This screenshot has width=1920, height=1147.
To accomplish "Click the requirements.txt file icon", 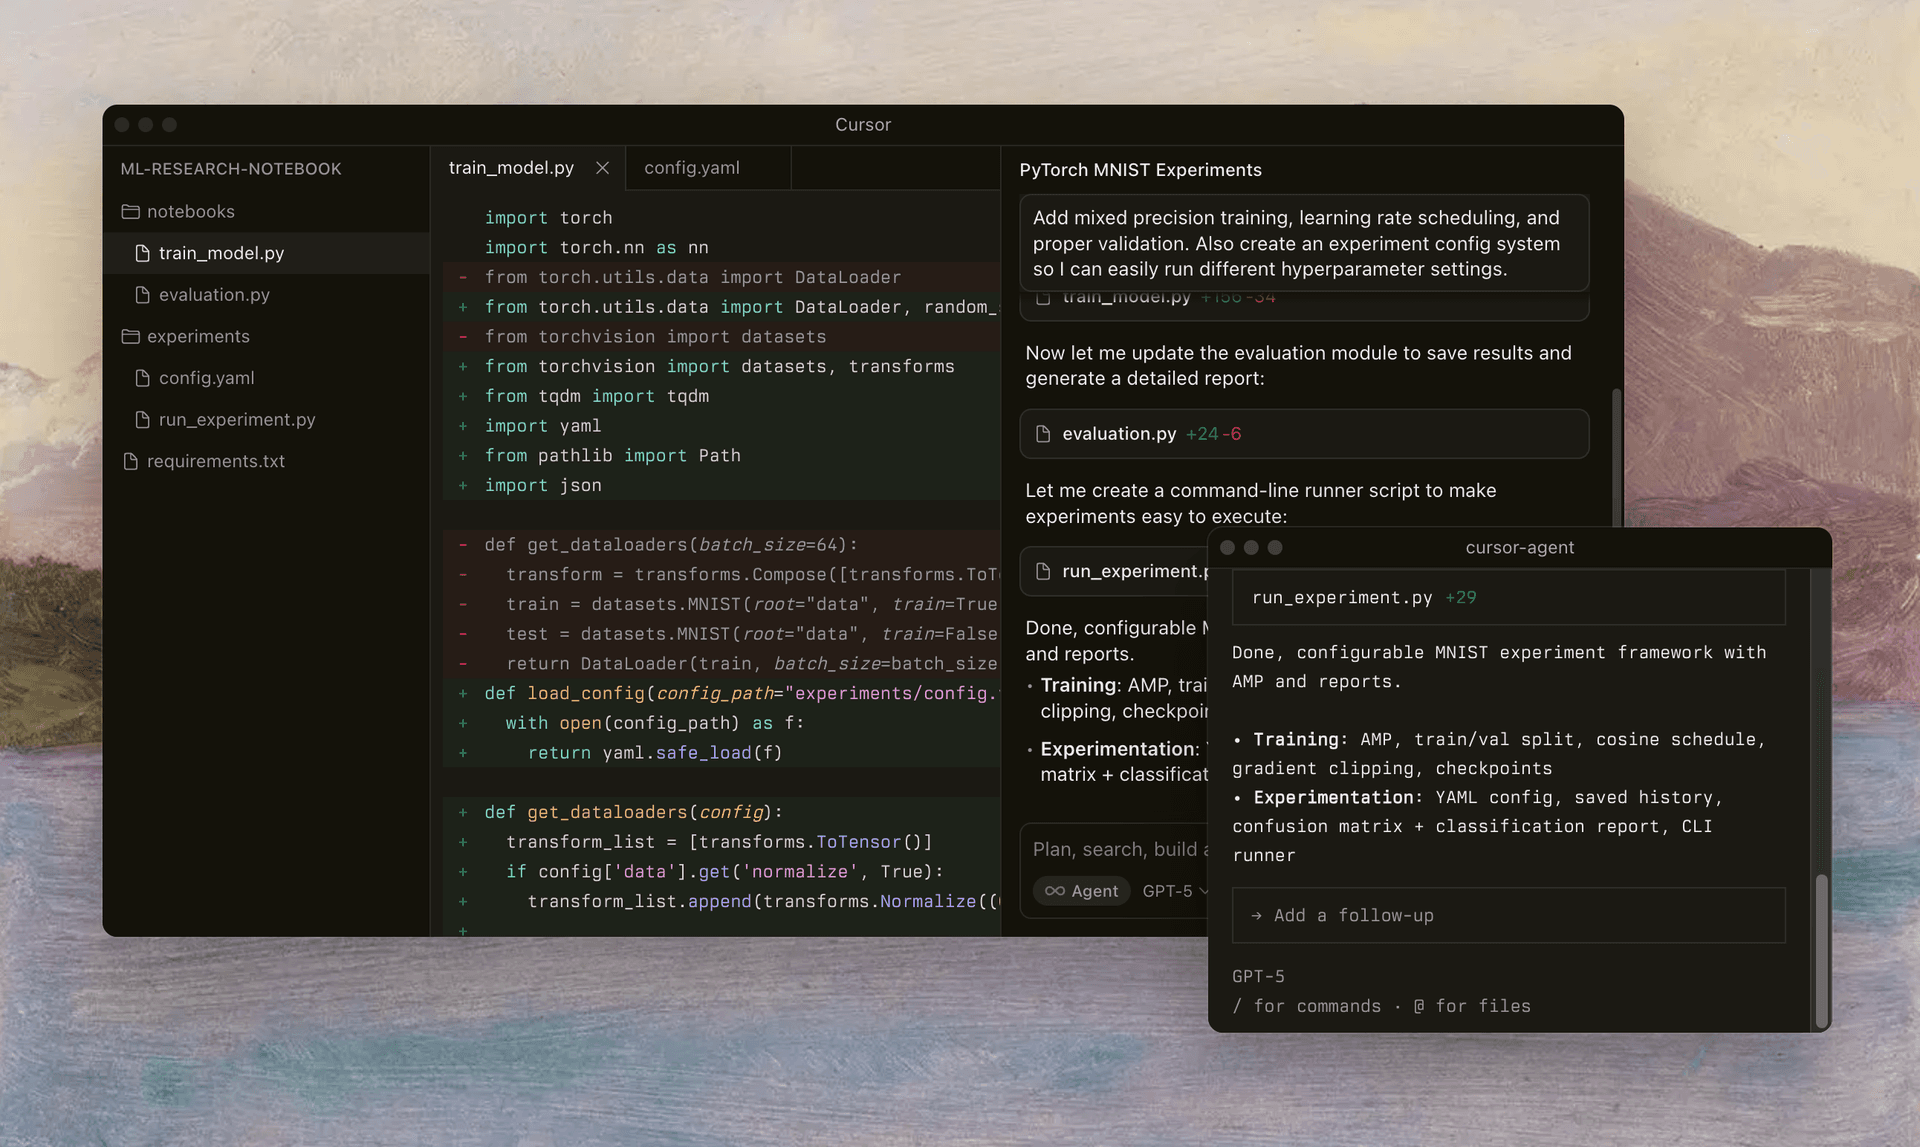I will pyautogui.click(x=131, y=461).
